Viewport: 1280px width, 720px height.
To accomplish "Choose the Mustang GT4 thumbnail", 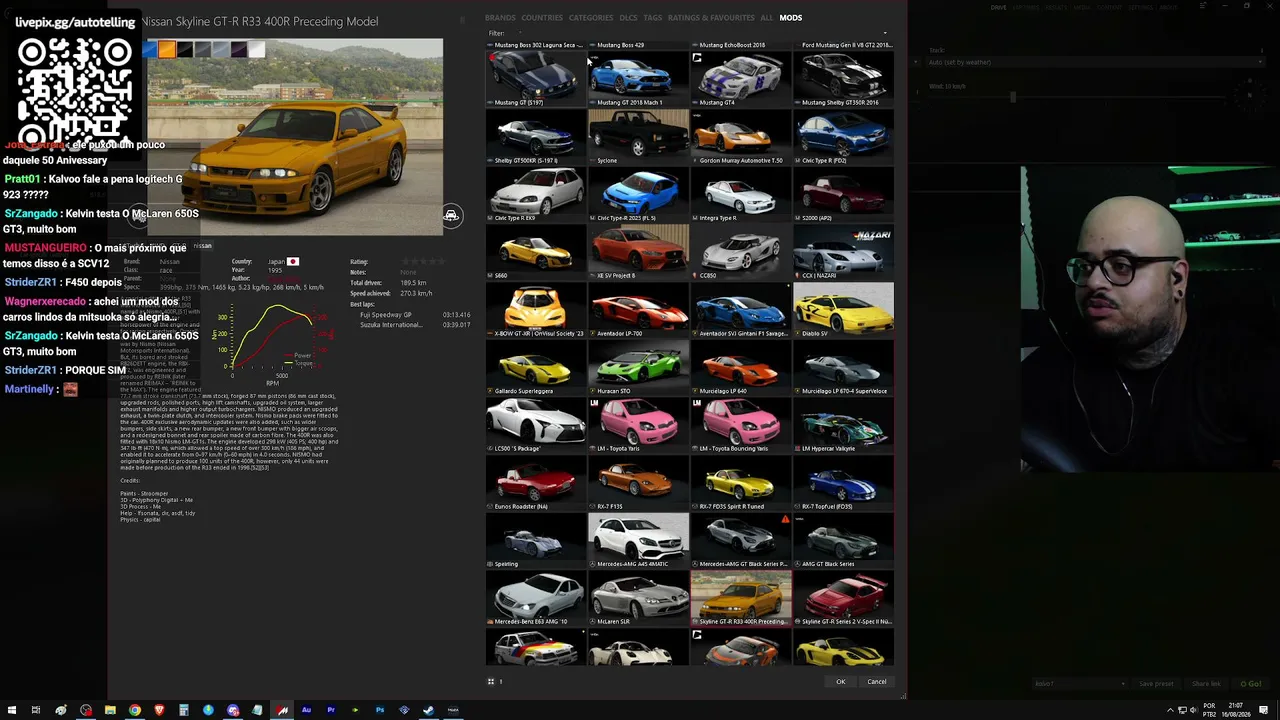I will click(740, 79).
